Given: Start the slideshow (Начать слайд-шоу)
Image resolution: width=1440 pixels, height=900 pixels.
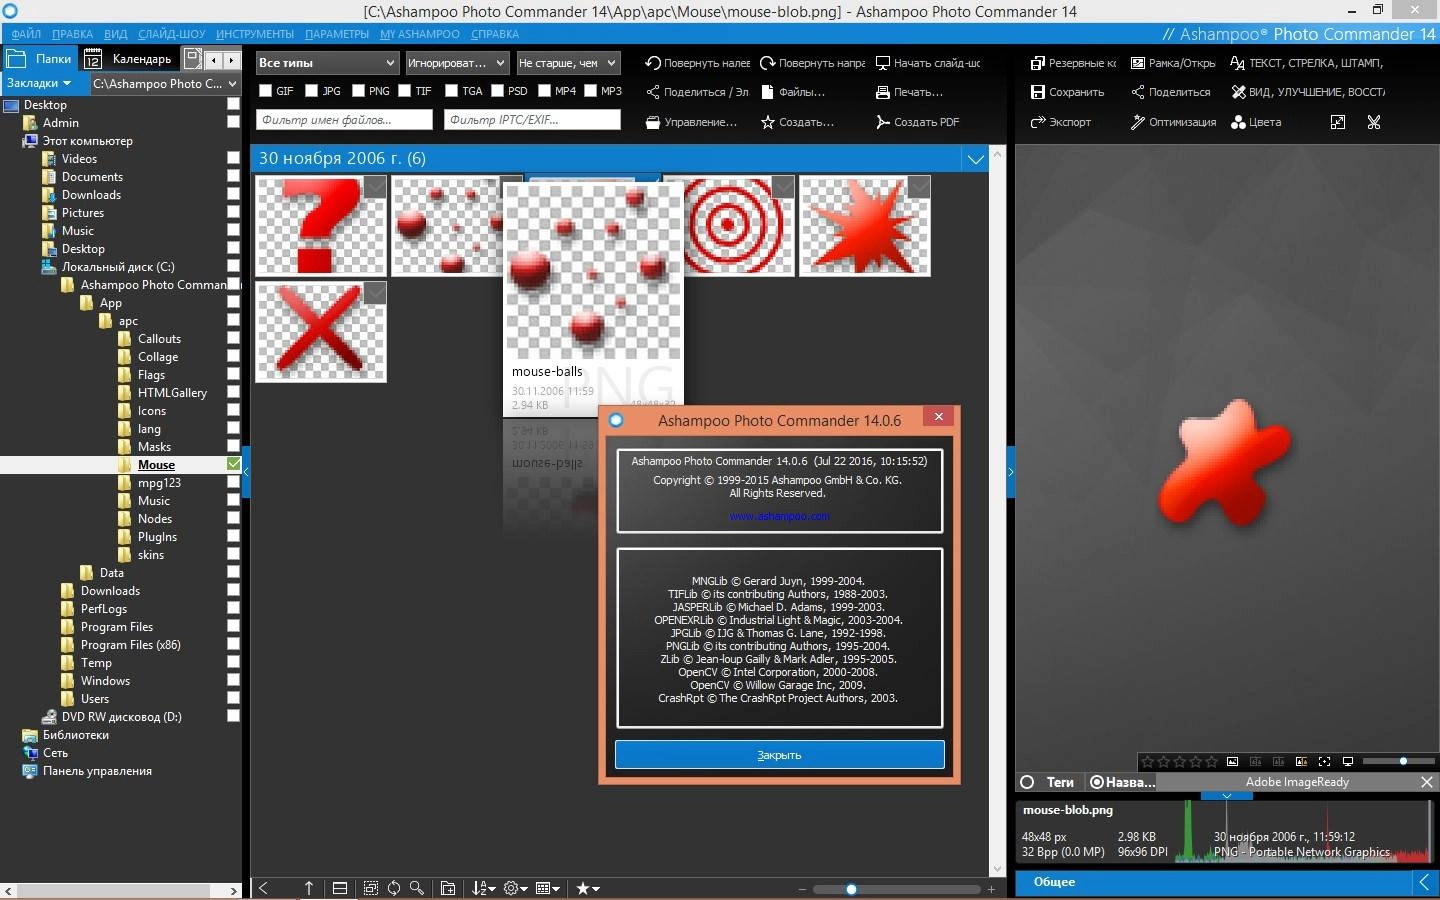Looking at the screenshot, I should pos(927,63).
